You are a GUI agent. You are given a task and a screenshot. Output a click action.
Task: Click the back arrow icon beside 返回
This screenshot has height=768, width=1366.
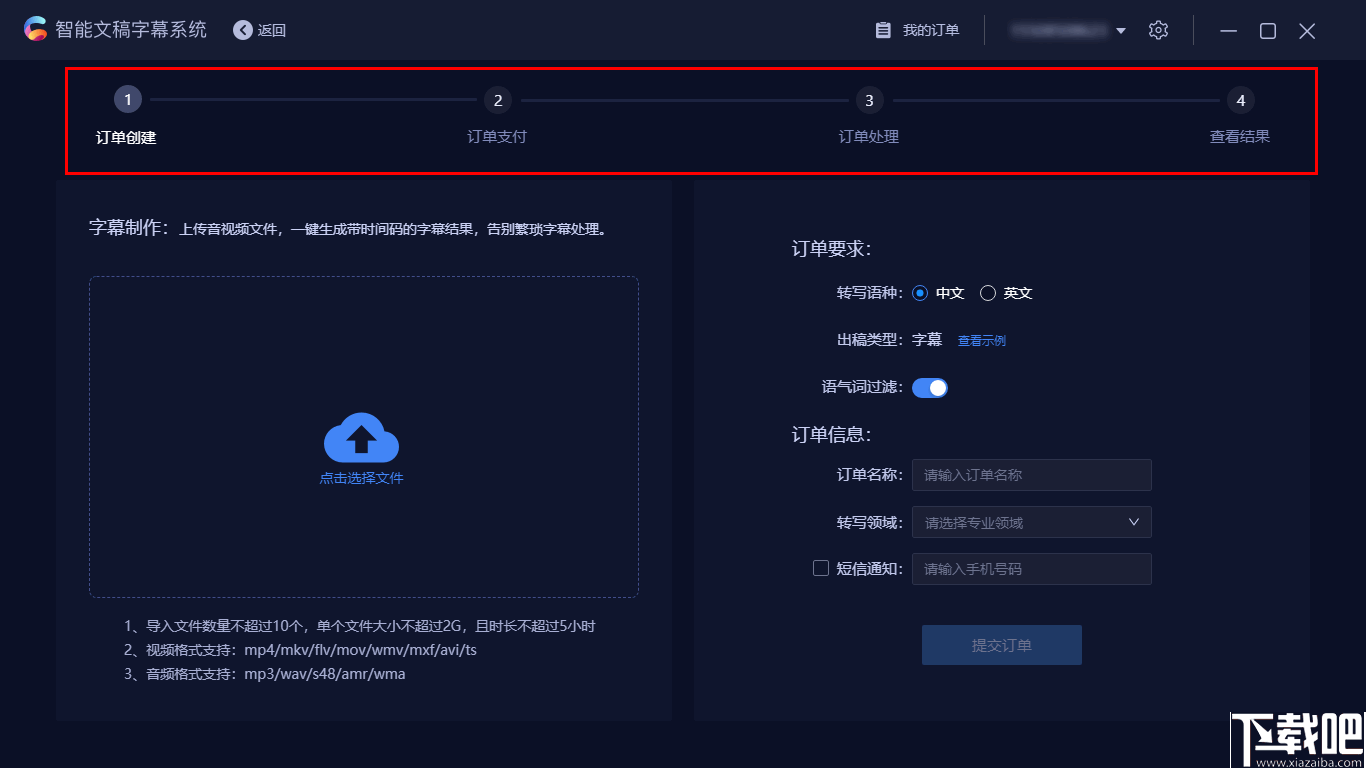tap(241, 30)
